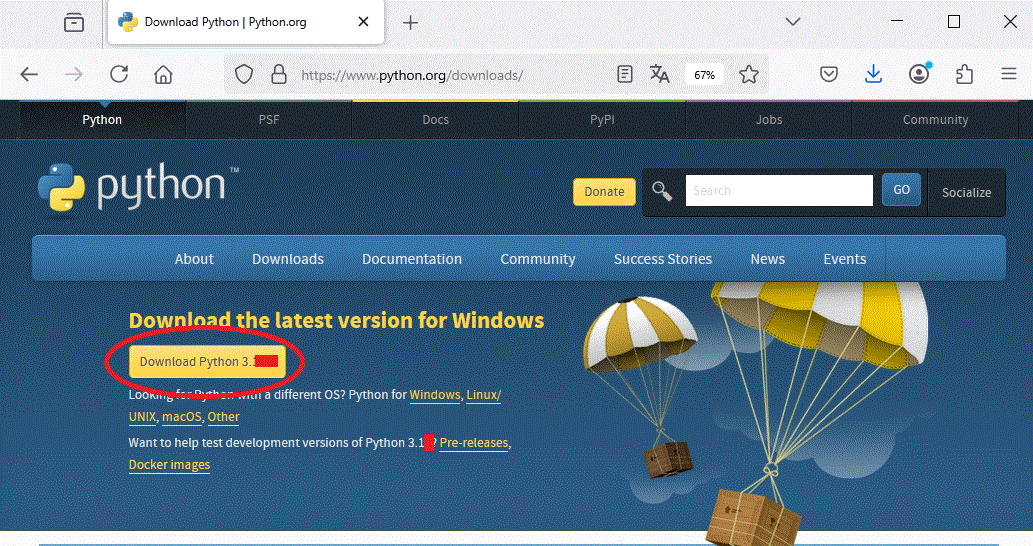Image resolution: width=1033 pixels, height=546 pixels.
Task: Open the Docker images link
Action: [x=169, y=465]
